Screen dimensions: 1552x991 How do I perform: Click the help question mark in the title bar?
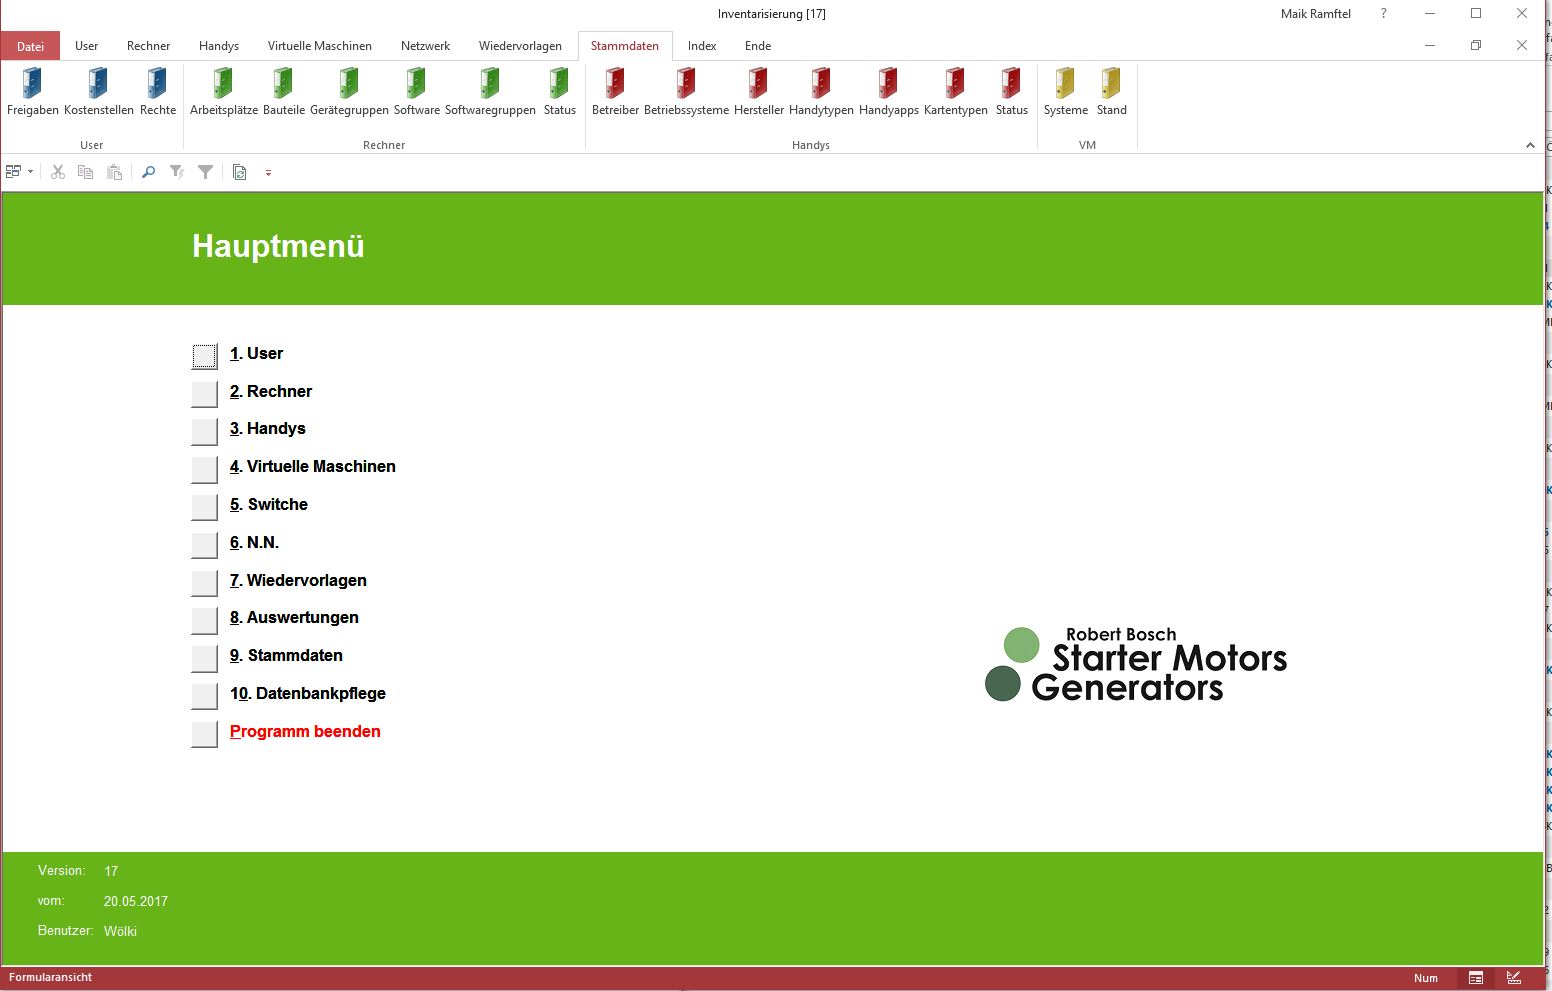1384,14
